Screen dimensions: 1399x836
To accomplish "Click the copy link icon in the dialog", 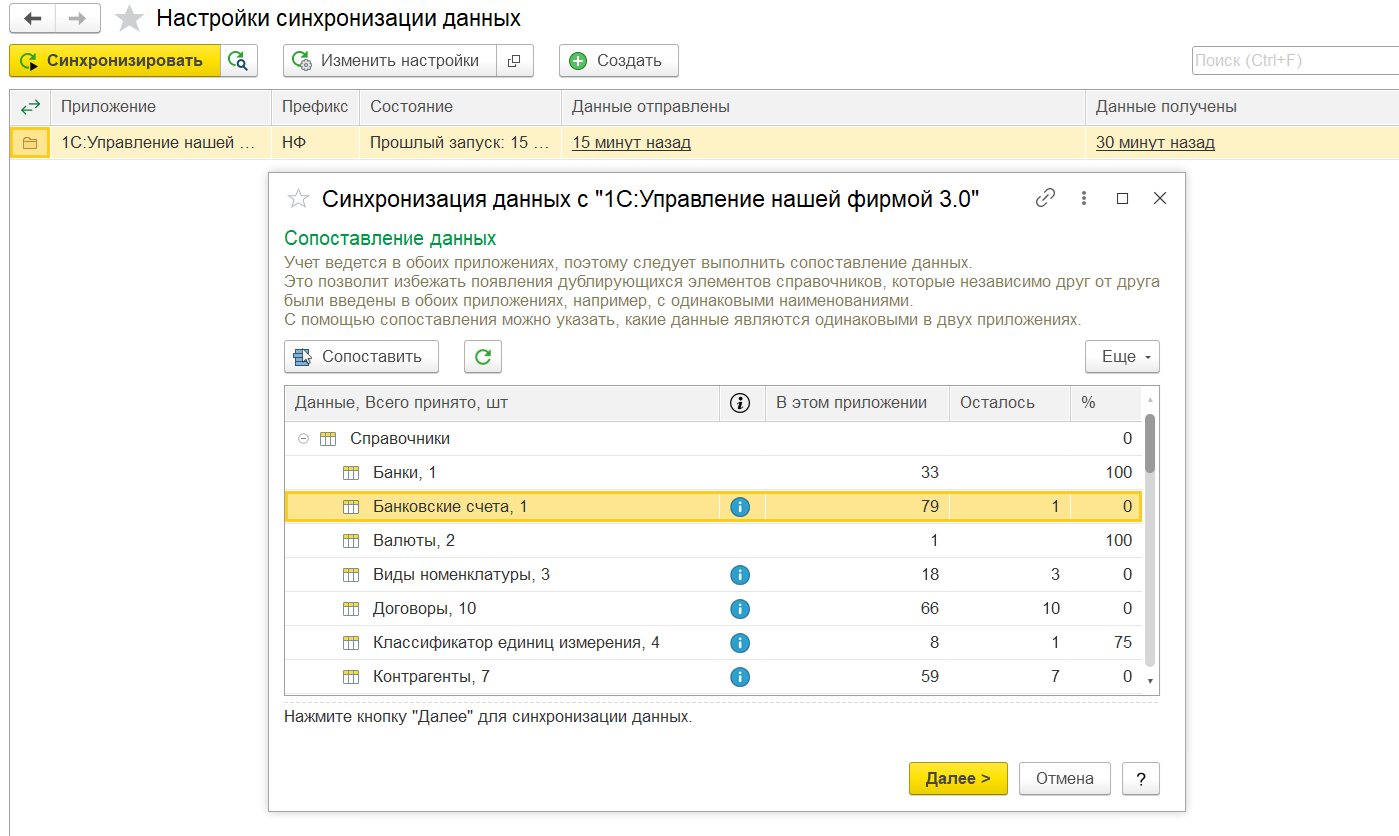I will [x=1045, y=198].
